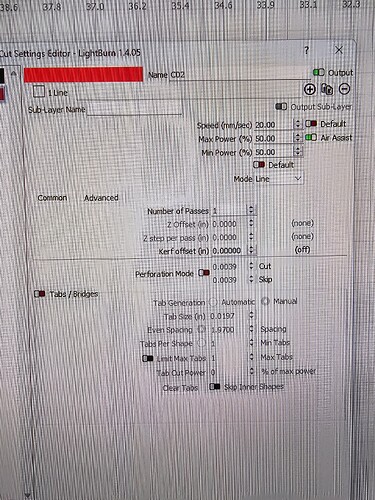This screenshot has height=500, width=375.
Task: Enable the Tabs / Bridges switch
Action: [x=40, y=294]
